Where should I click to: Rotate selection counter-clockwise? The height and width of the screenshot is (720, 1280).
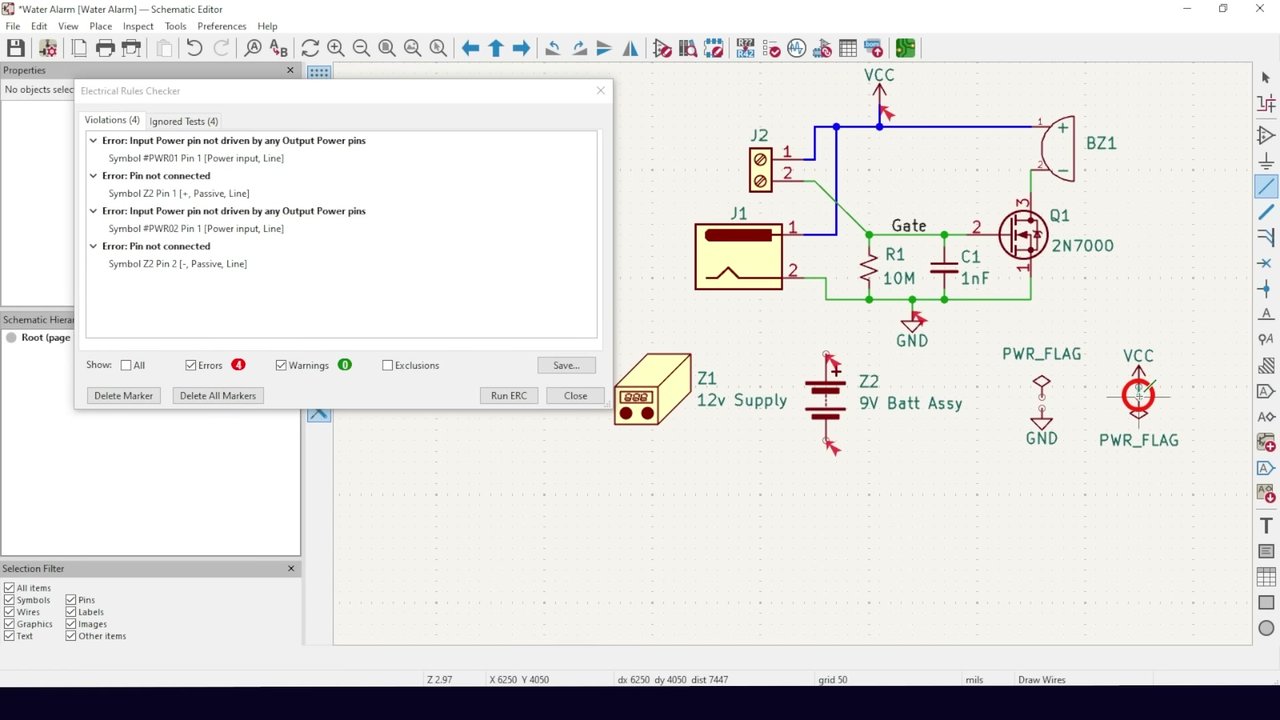pos(552,48)
